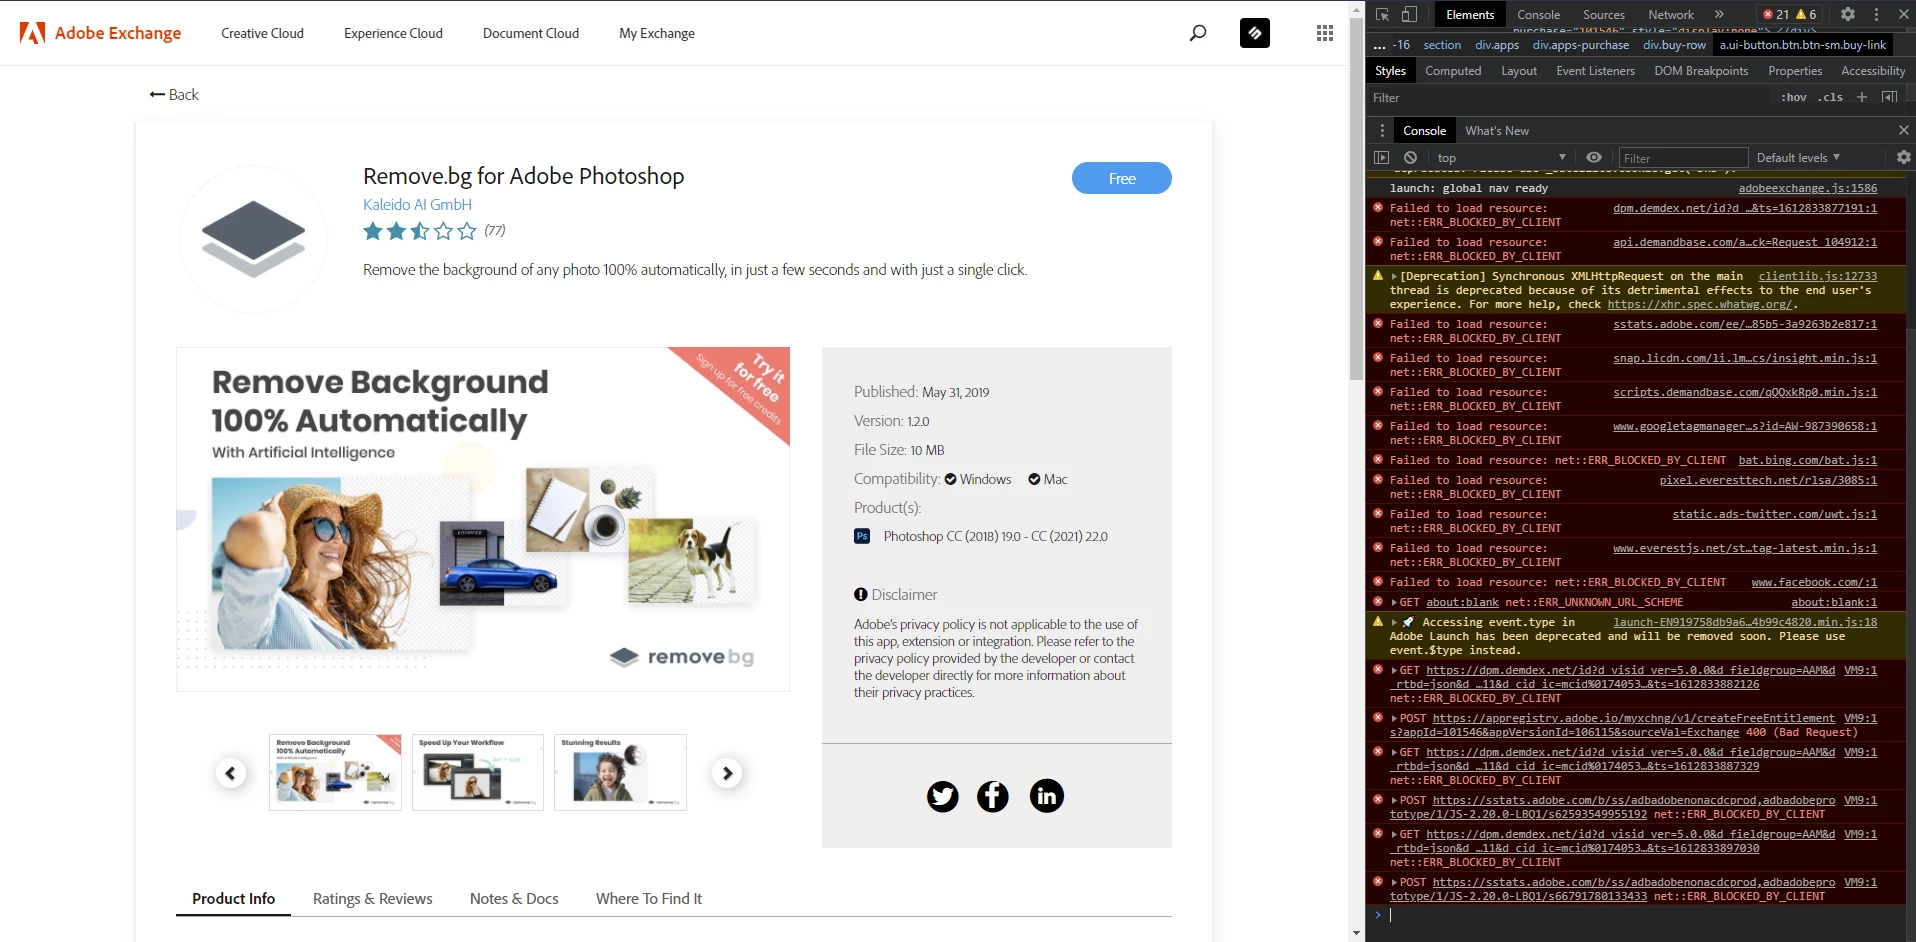This screenshot has height=942, width=1916.
Task: Activate DevTools inspect element icon
Action: (x=1383, y=14)
